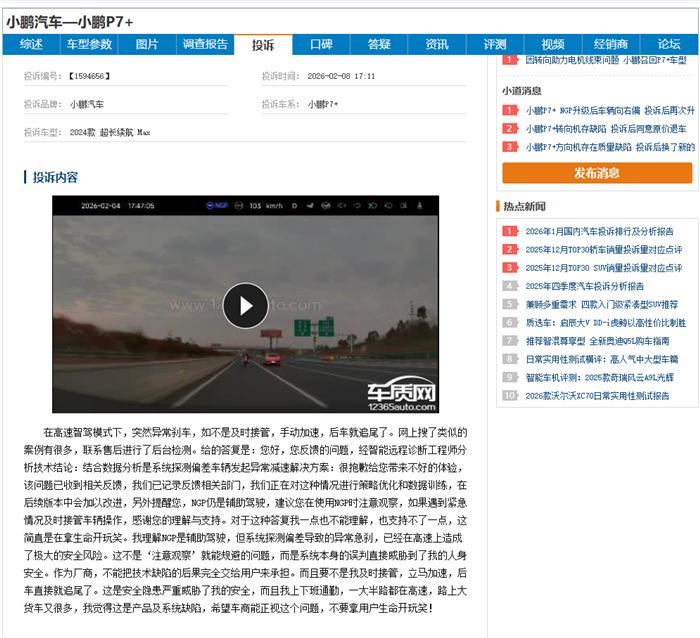The width and height of the screenshot is (700, 638).
Task: Open 2025年12月TOP30轿车销量投诉量对应点评
Action: (604, 250)
